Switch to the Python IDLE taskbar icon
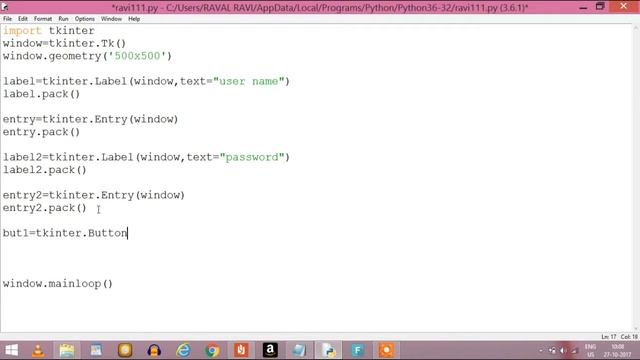Image resolution: width=640 pixels, height=360 pixels. click(328, 350)
